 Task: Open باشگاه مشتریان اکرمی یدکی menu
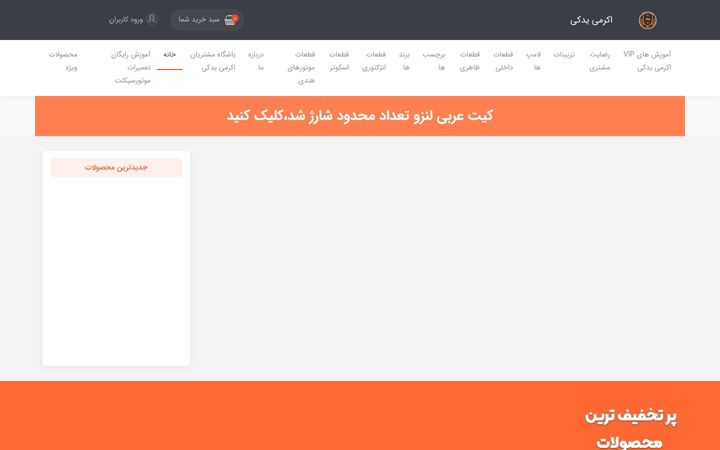pyautogui.click(x=213, y=61)
